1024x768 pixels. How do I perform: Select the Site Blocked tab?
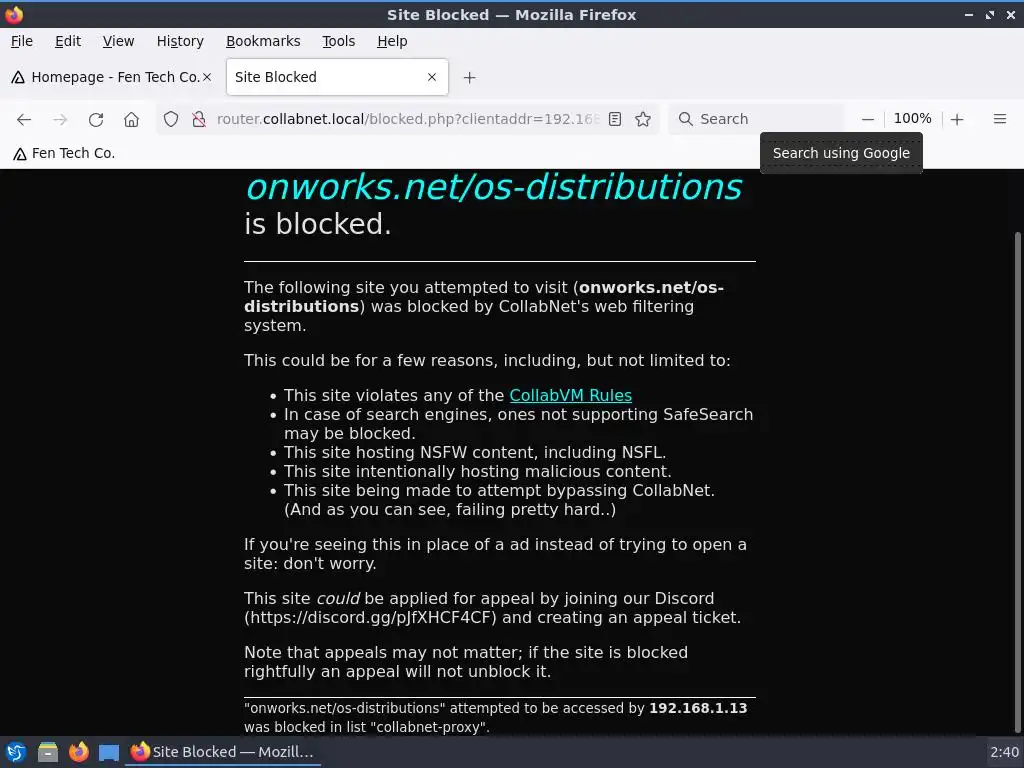[337, 77]
